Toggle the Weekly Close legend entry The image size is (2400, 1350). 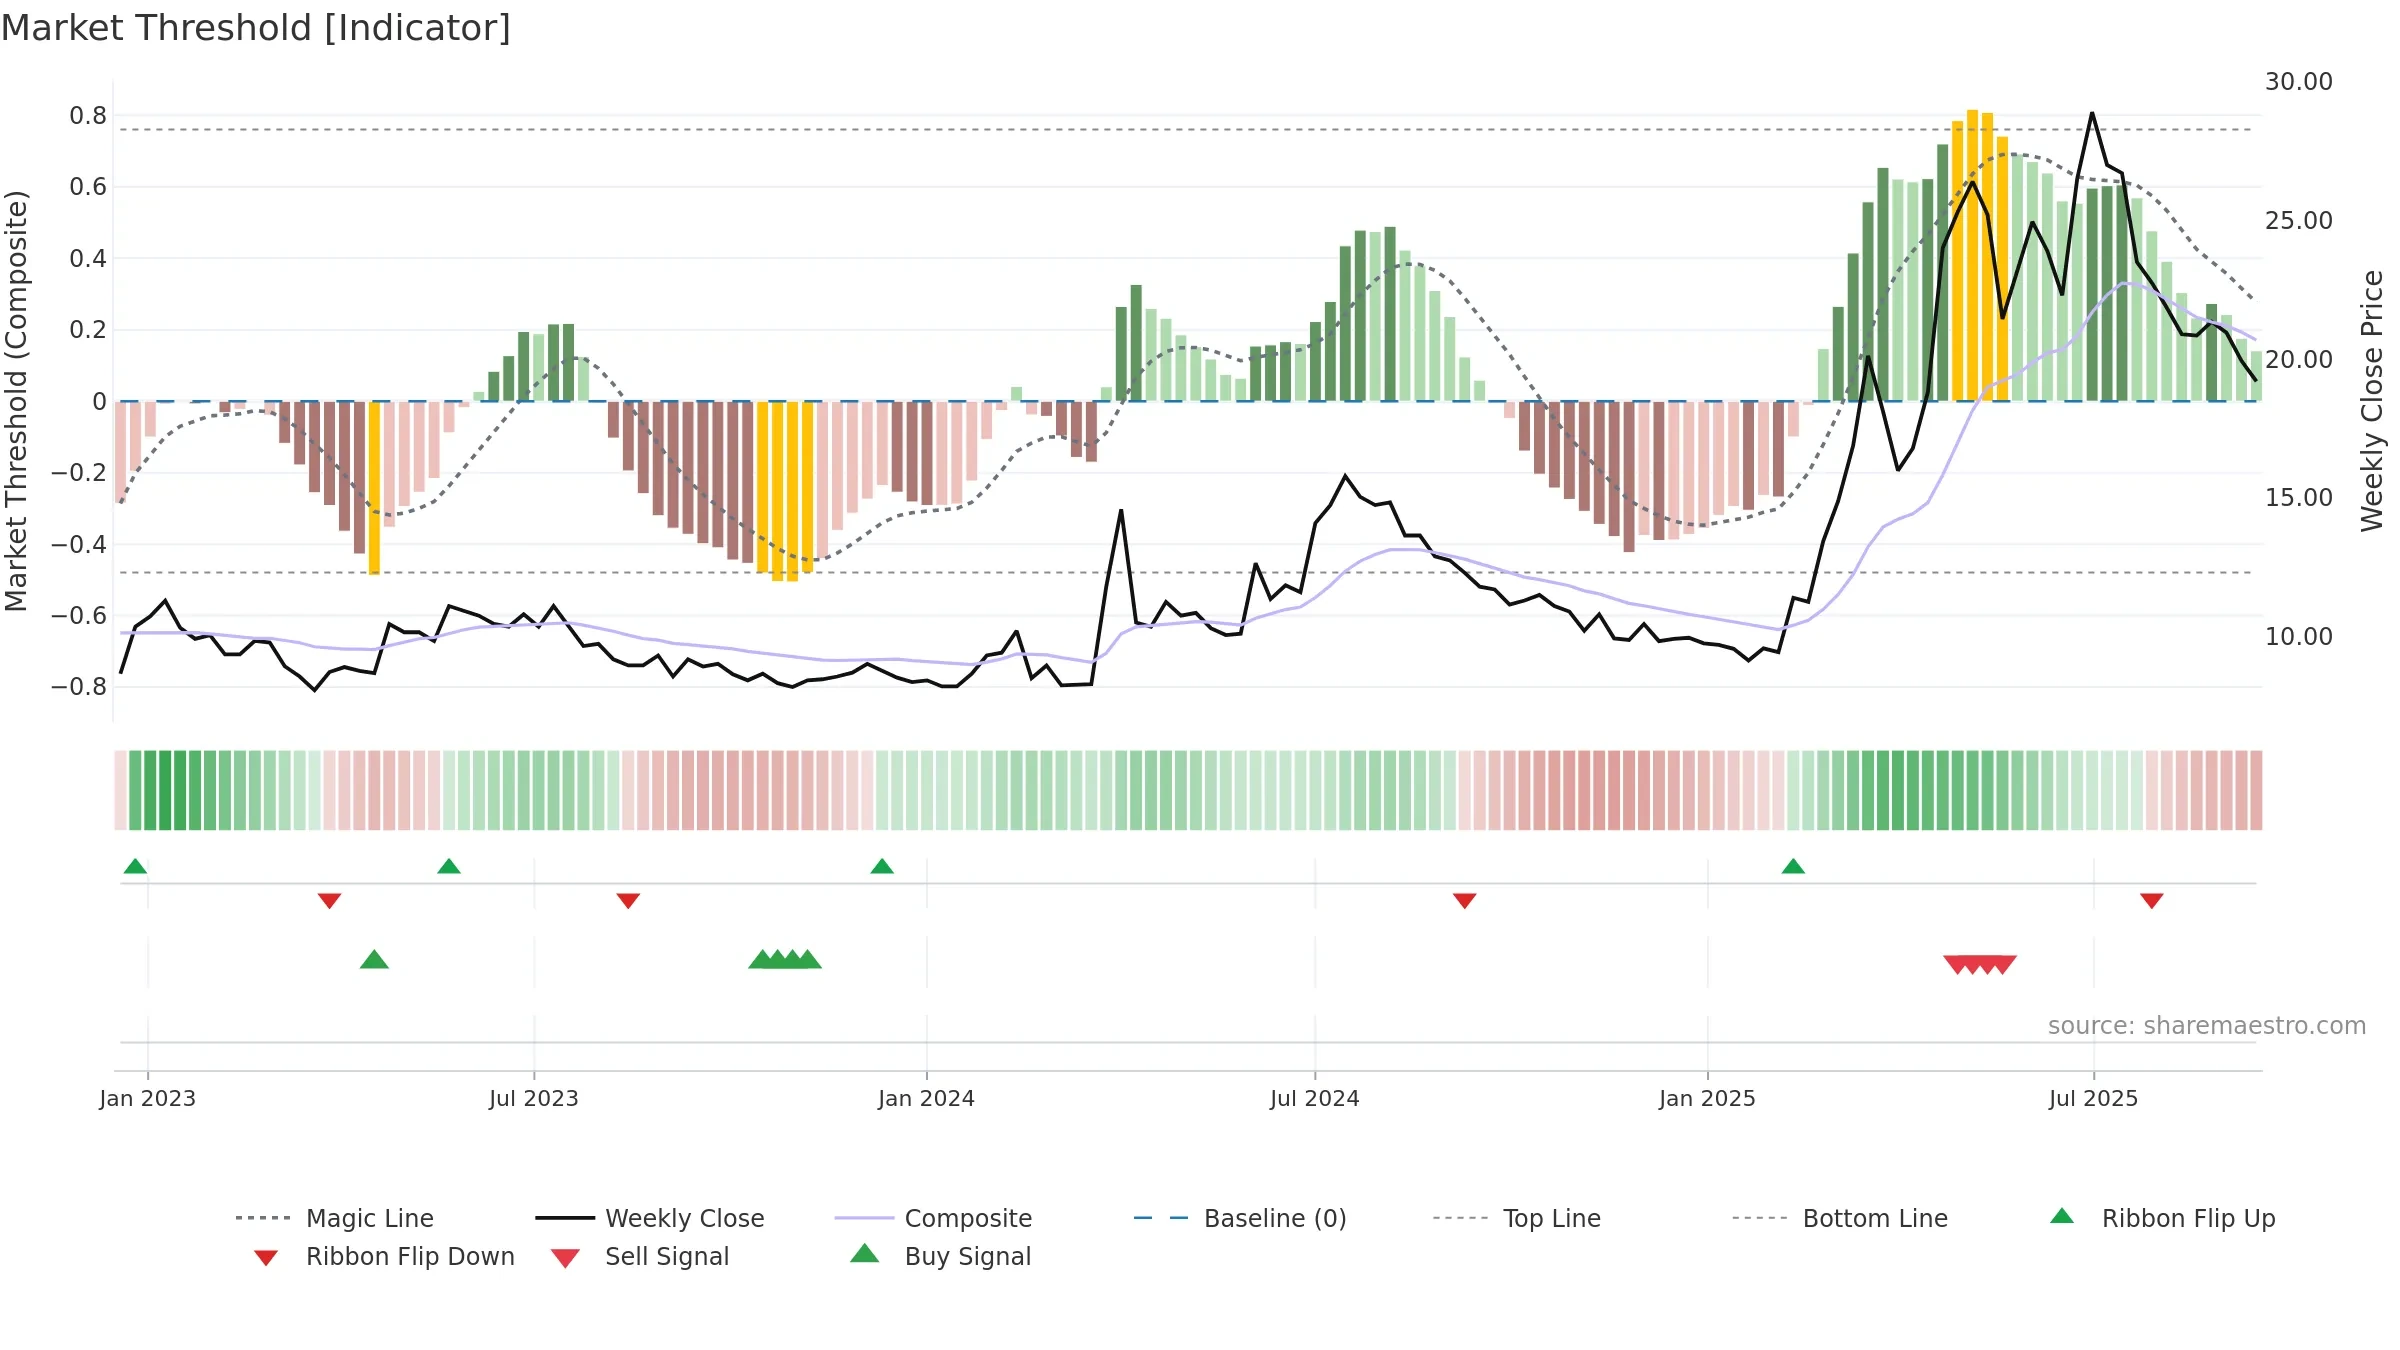click(x=649, y=1218)
